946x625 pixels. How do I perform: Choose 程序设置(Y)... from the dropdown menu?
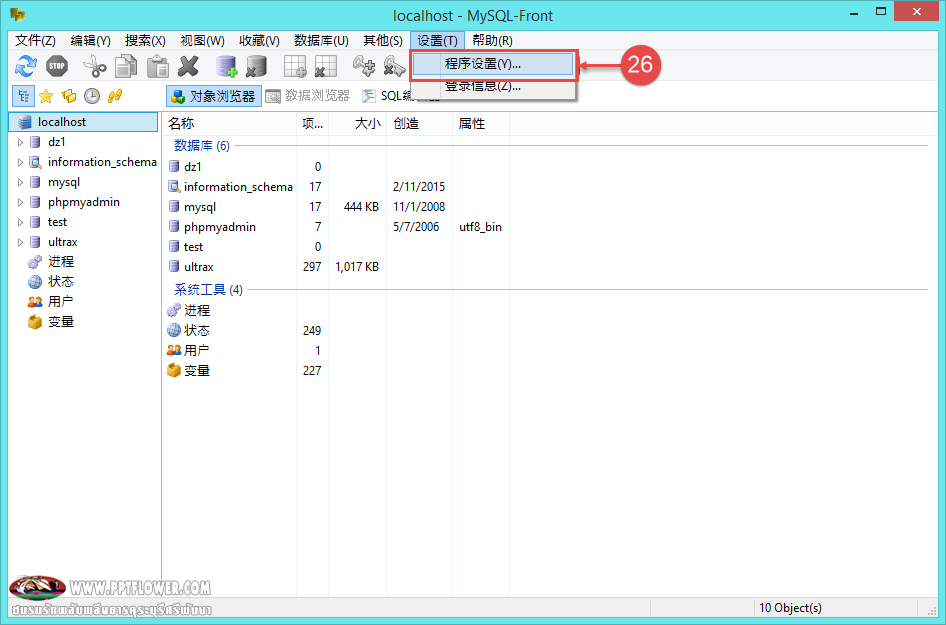[x=494, y=65]
